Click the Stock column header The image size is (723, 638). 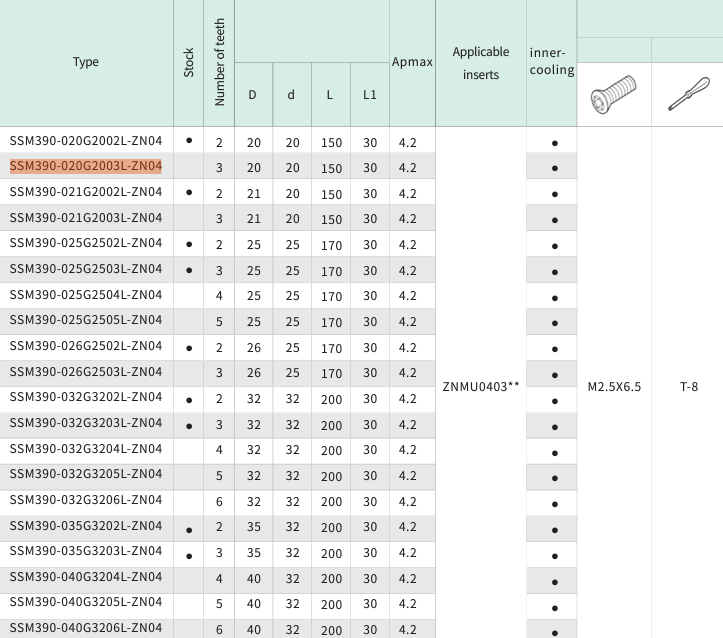(189, 62)
